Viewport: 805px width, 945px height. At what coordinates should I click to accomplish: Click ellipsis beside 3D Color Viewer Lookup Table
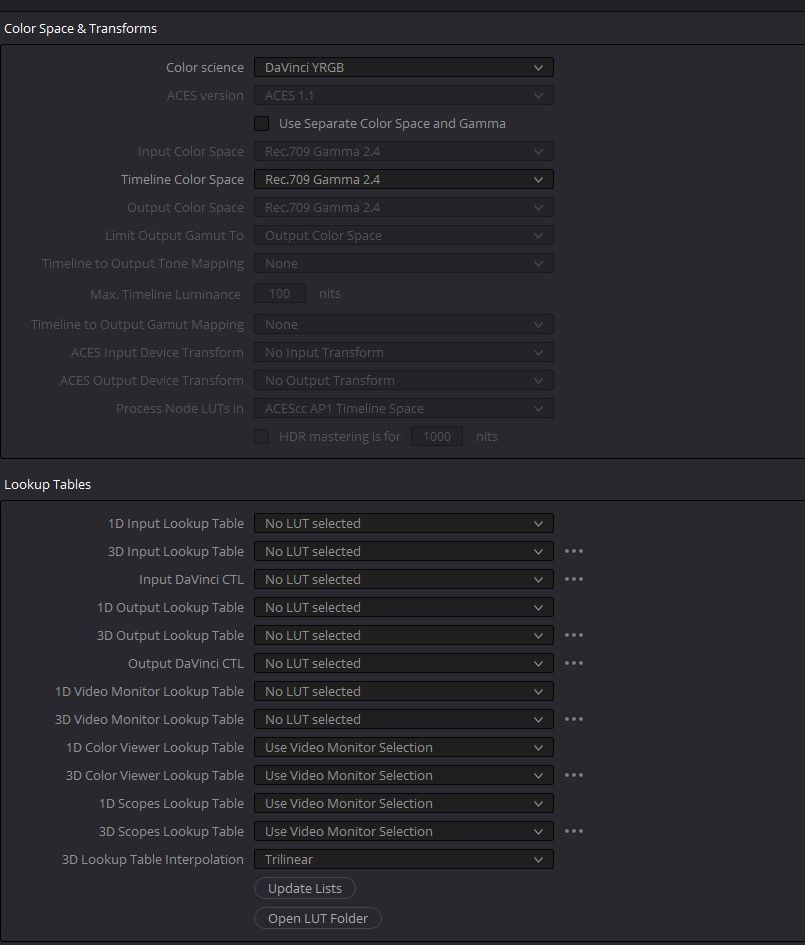click(x=573, y=775)
